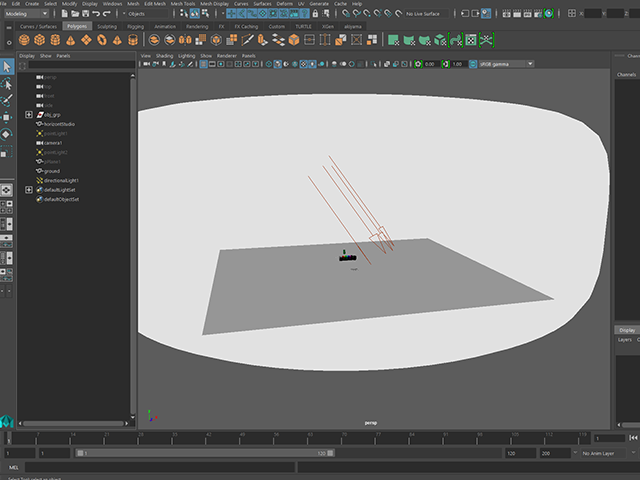Expand the obj_grp node in Outliner
This screenshot has width=640, height=480.
[29, 115]
